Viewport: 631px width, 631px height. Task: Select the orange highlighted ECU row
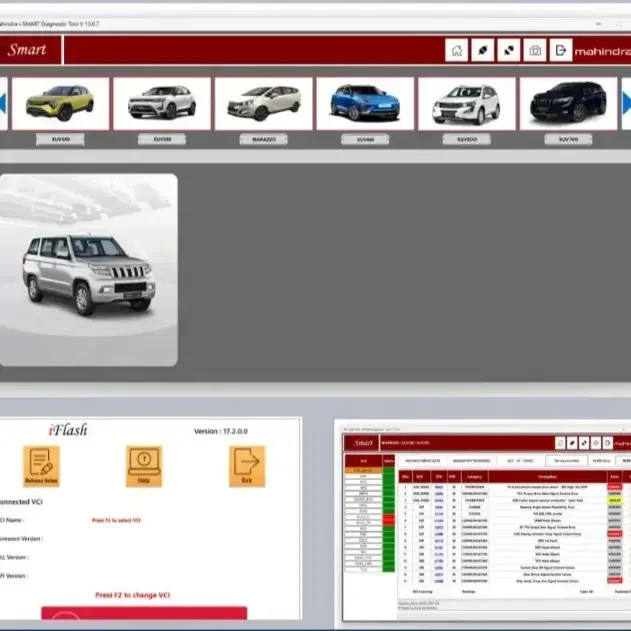(x=363, y=470)
